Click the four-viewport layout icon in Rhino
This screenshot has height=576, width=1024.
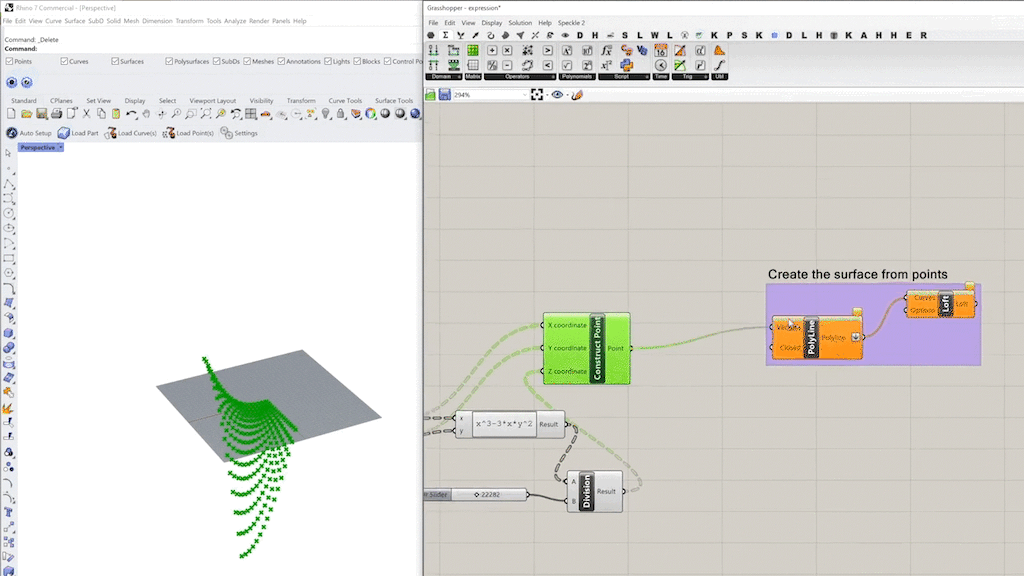tap(251, 114)
